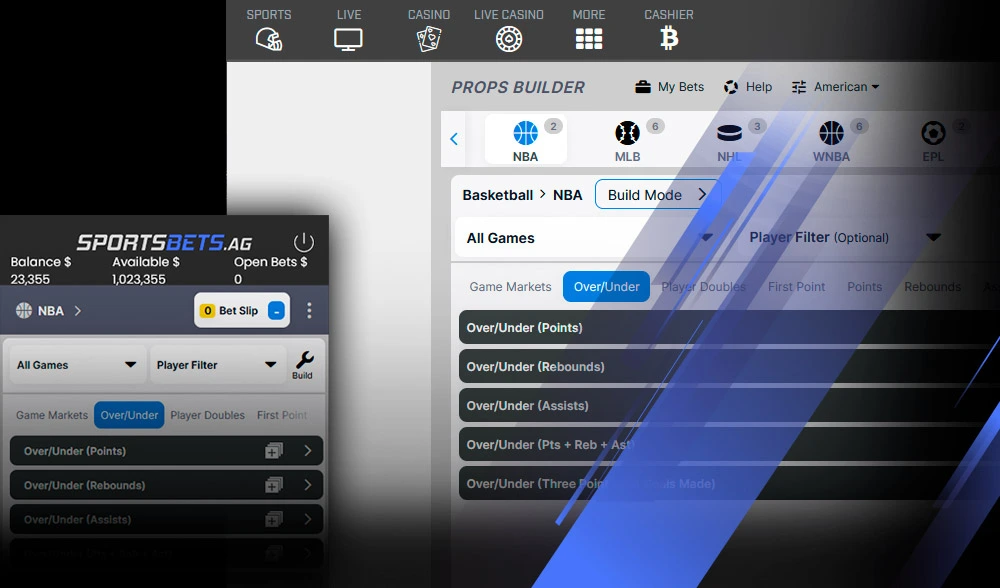
Task: Expand mobile Over/Under (Assists) chevron
Action: (308, 520)
